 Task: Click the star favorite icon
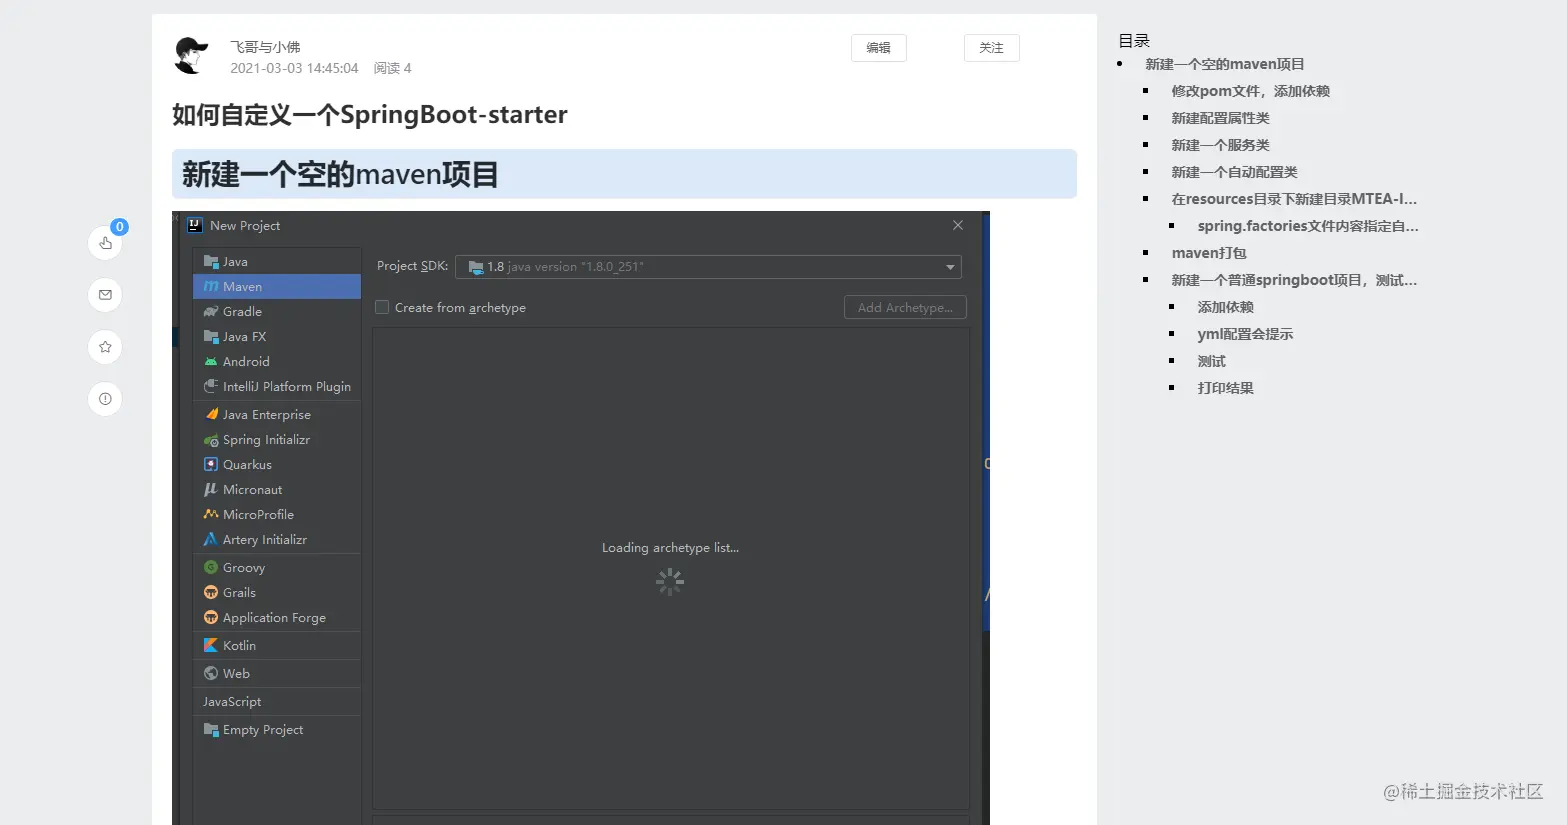coord(105,347)
